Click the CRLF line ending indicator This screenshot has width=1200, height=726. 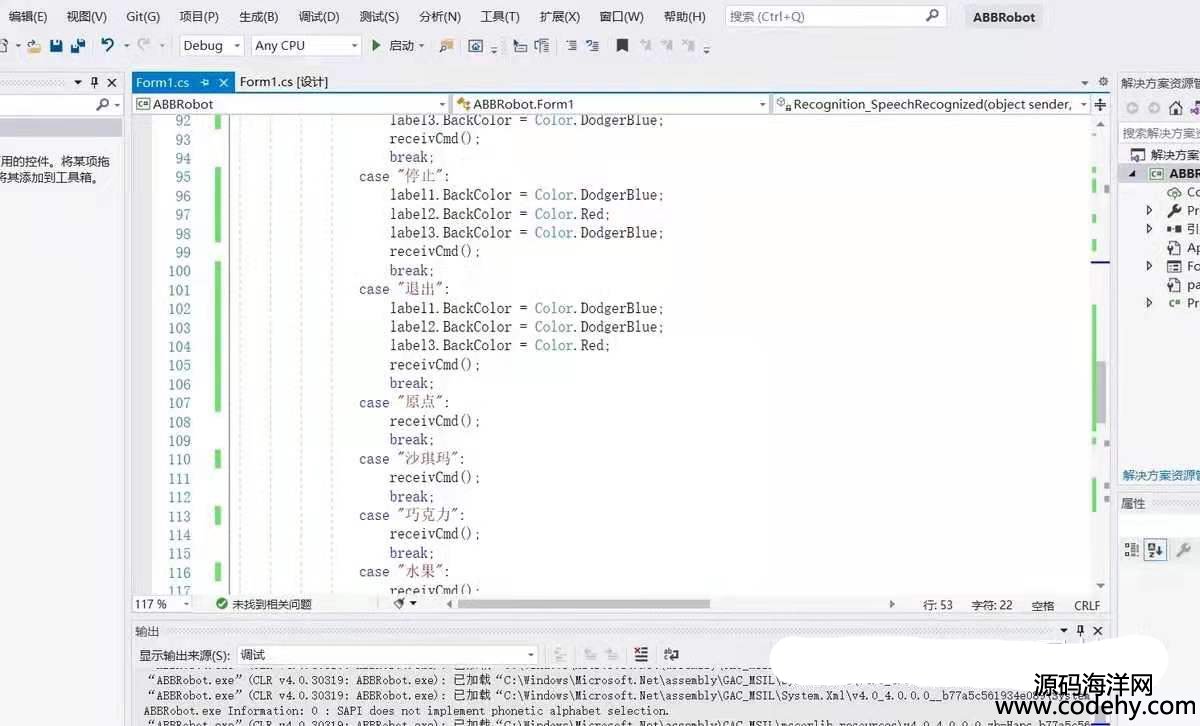pos(1087,605)
